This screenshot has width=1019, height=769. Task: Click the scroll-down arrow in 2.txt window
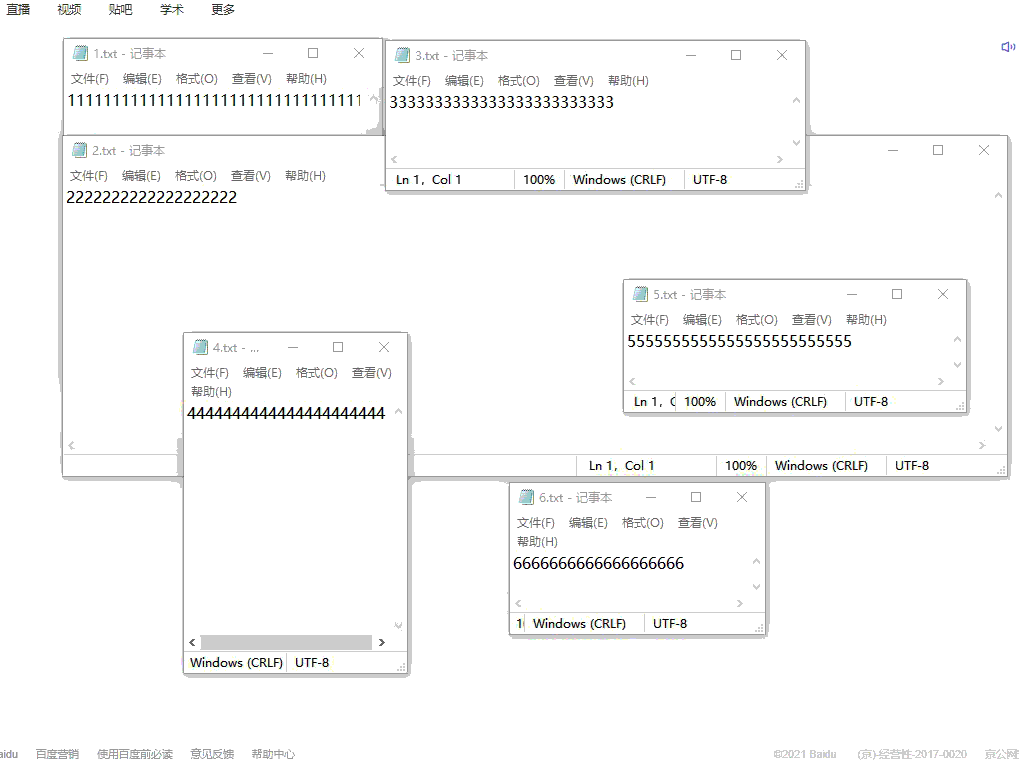(x=998, y=429)
